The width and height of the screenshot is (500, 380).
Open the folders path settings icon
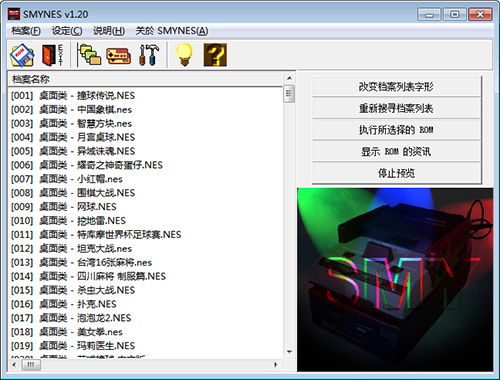(x=89, y=55)
